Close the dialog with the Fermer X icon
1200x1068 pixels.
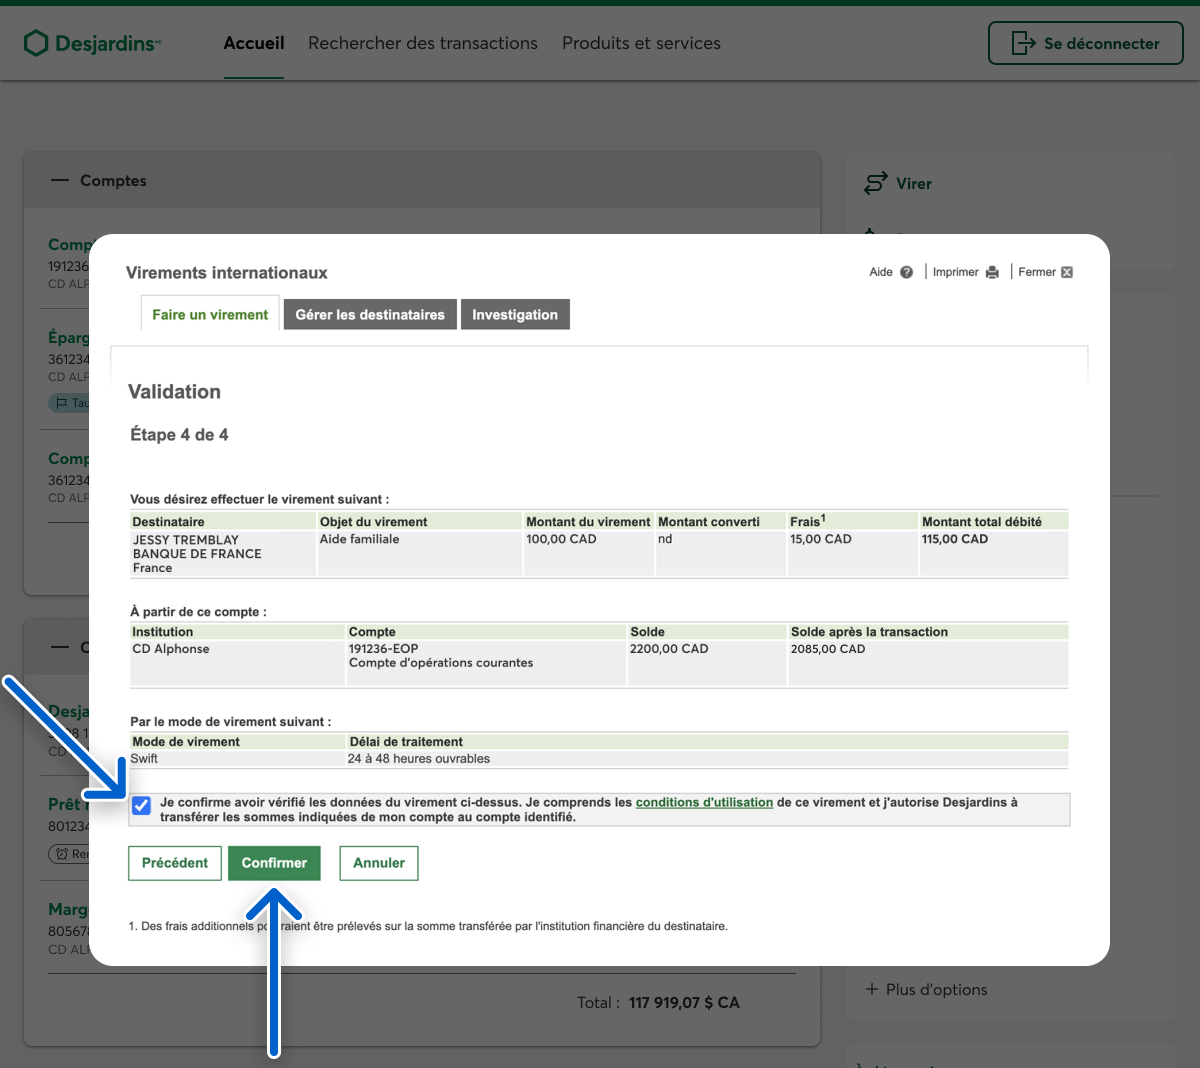click(x=1067, y=272)
